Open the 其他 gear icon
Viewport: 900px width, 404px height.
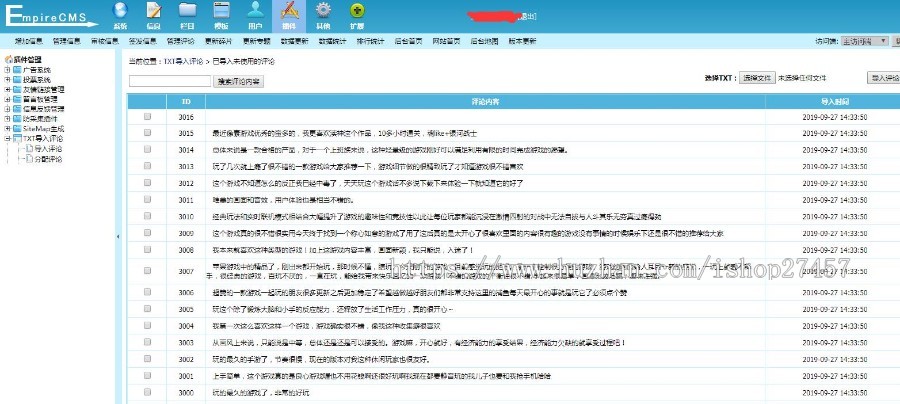point(323,10)
